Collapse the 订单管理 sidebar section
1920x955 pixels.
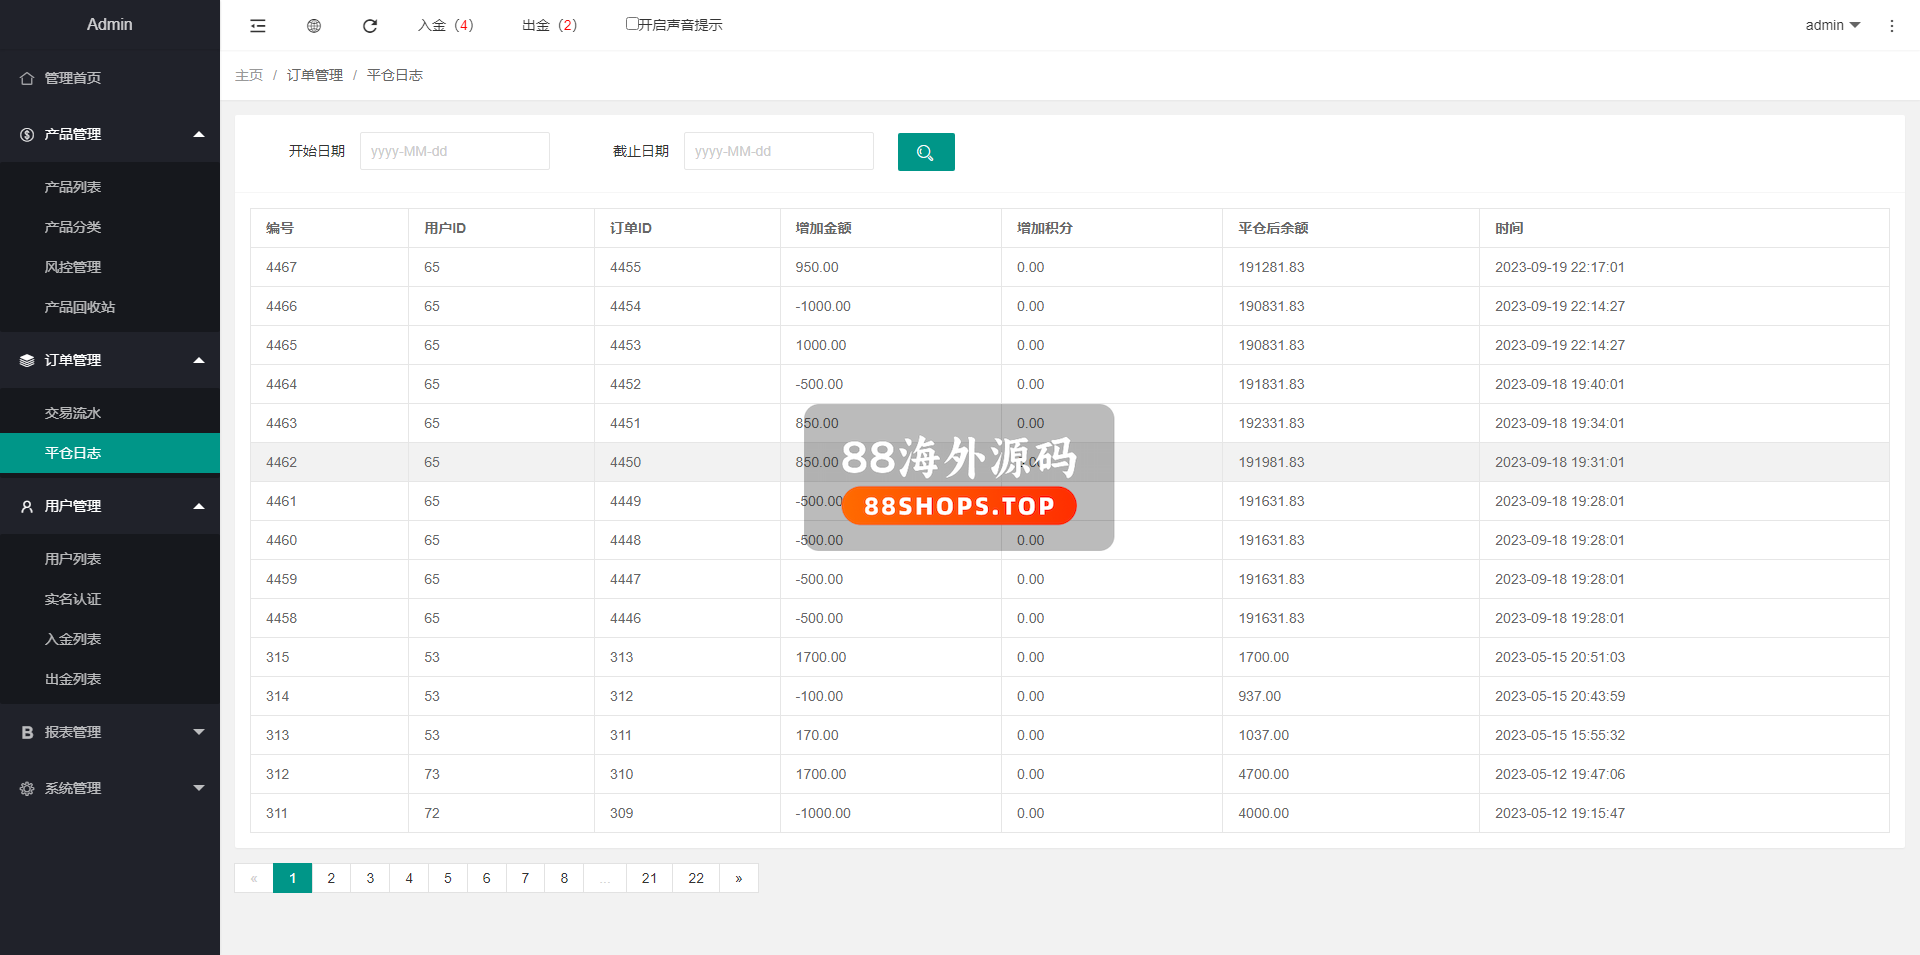coord(110,360)
